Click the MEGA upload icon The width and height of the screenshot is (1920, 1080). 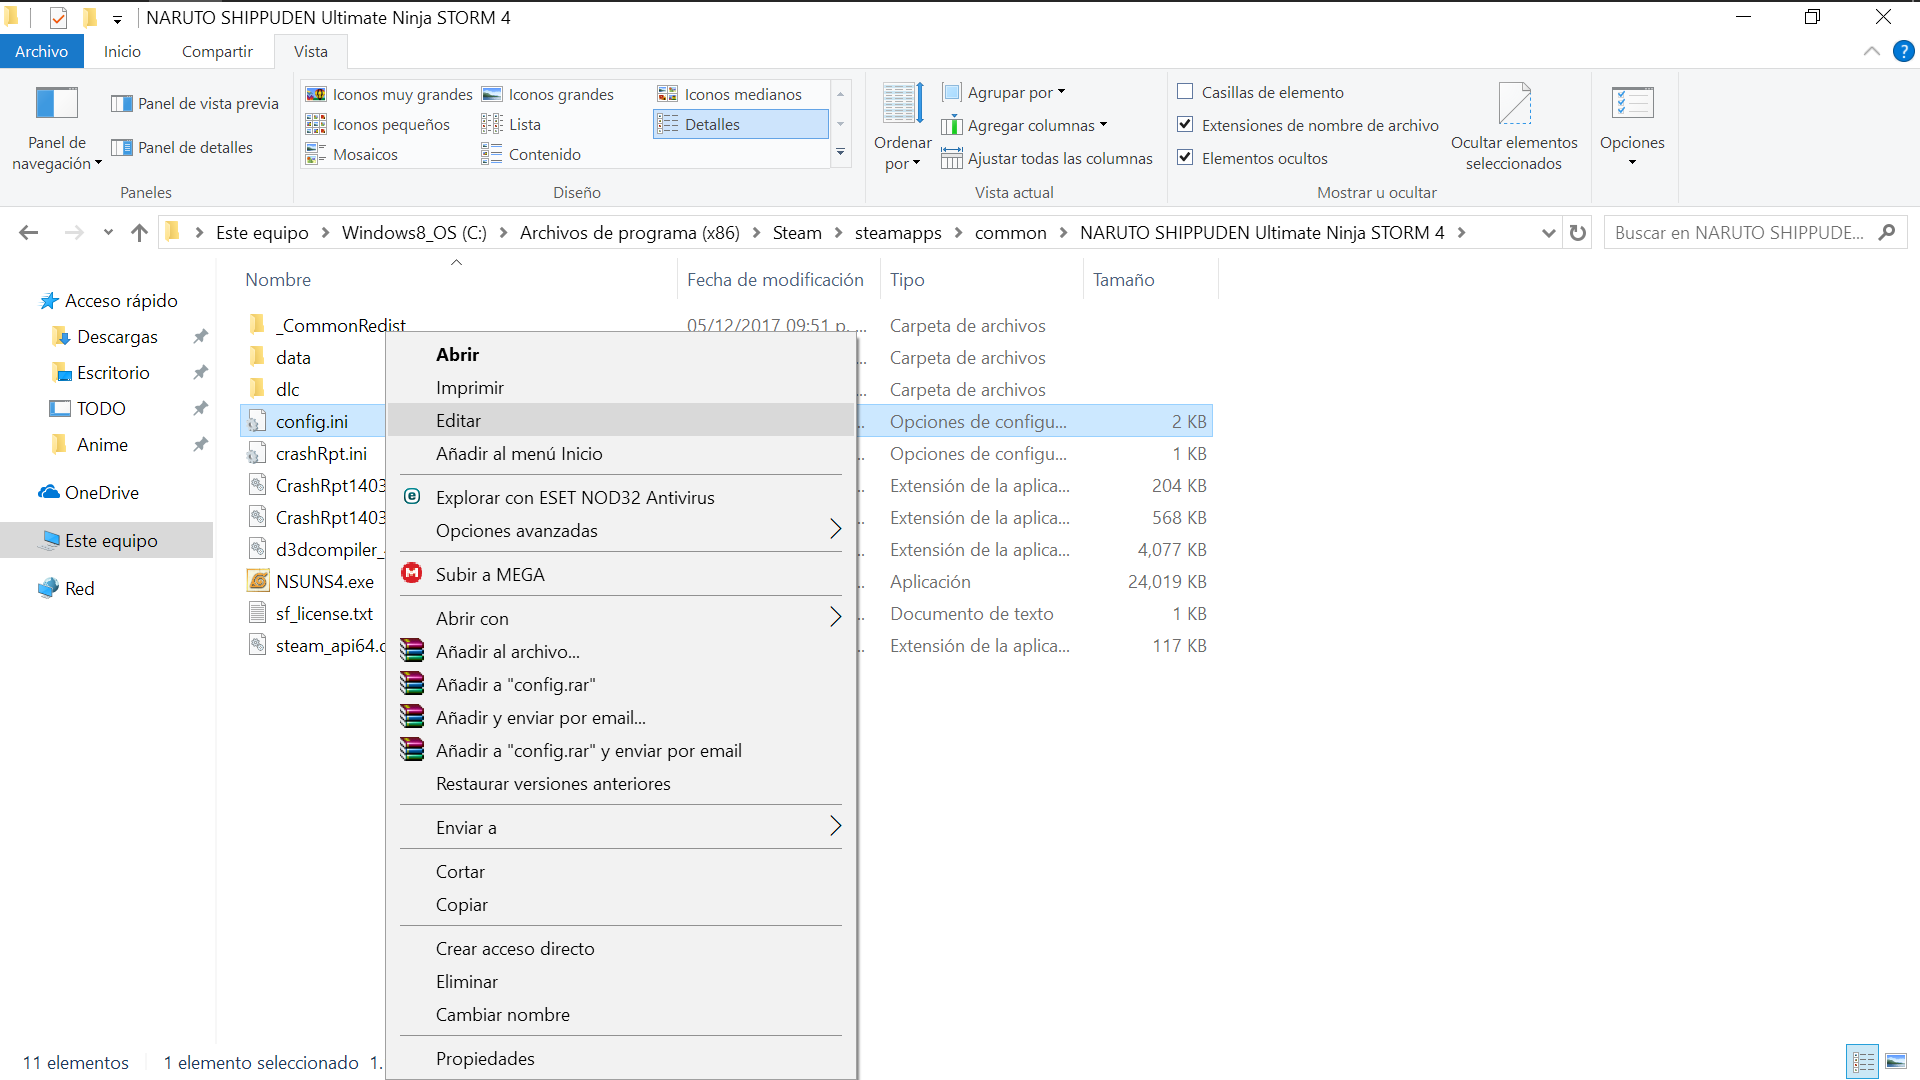point(412,573)
